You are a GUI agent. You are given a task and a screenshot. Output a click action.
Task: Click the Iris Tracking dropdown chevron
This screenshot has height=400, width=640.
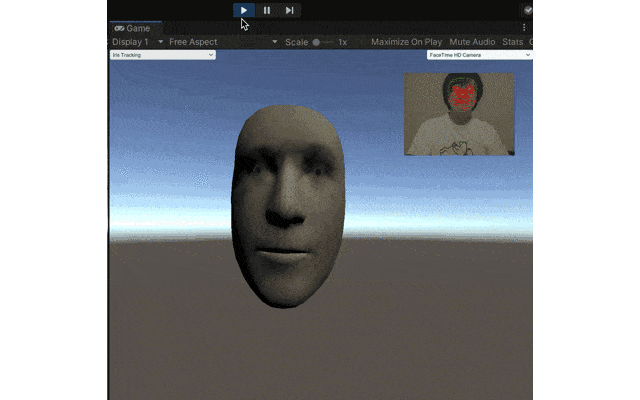pos(211,55)
